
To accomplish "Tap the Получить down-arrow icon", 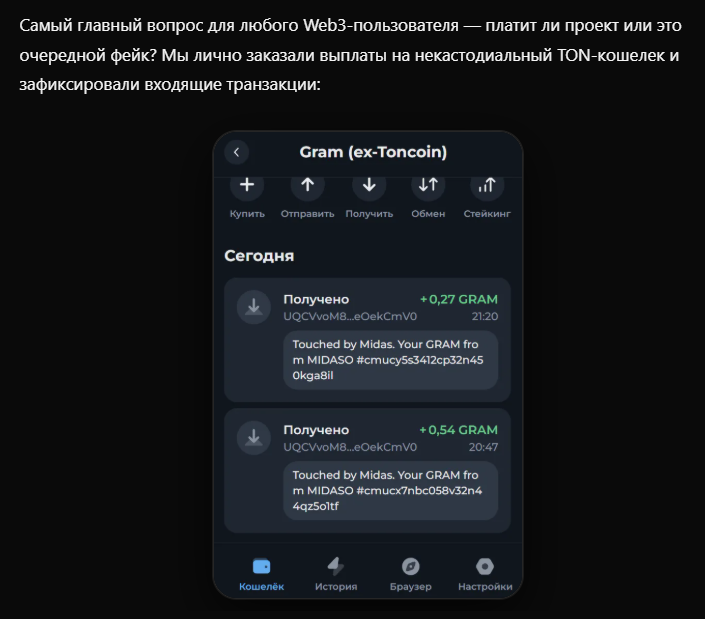I will pyautogui.click(x=369, y=185).
